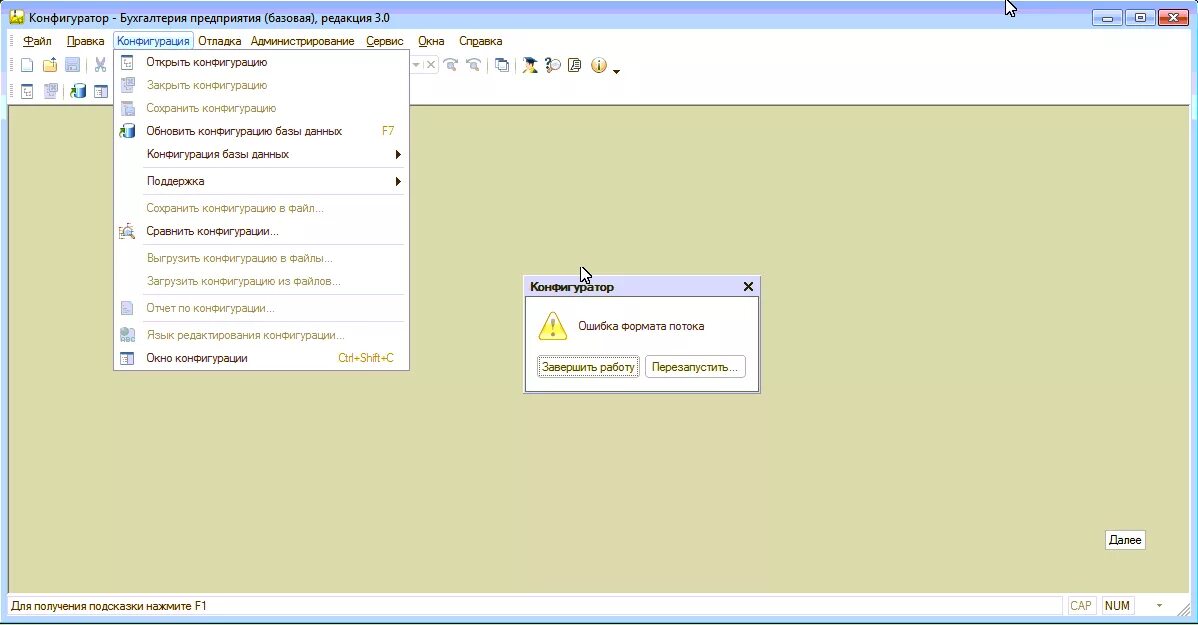The height and width of the screenshot is (625, 1198).
Task: Click greyed Сохранить конфигурацию в файл...
Action: click(x=261, y=209)
